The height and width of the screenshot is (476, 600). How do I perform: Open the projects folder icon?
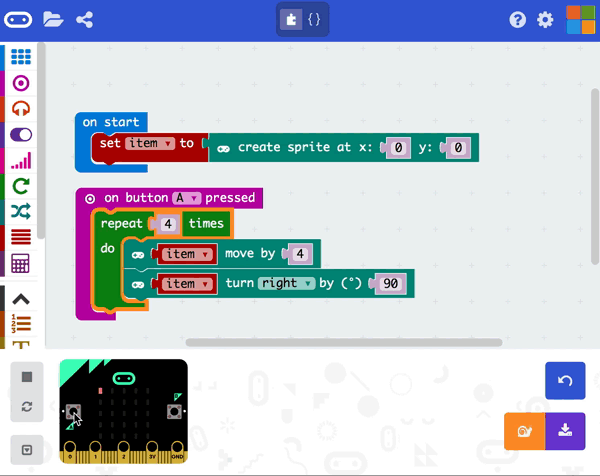point(53,19)
